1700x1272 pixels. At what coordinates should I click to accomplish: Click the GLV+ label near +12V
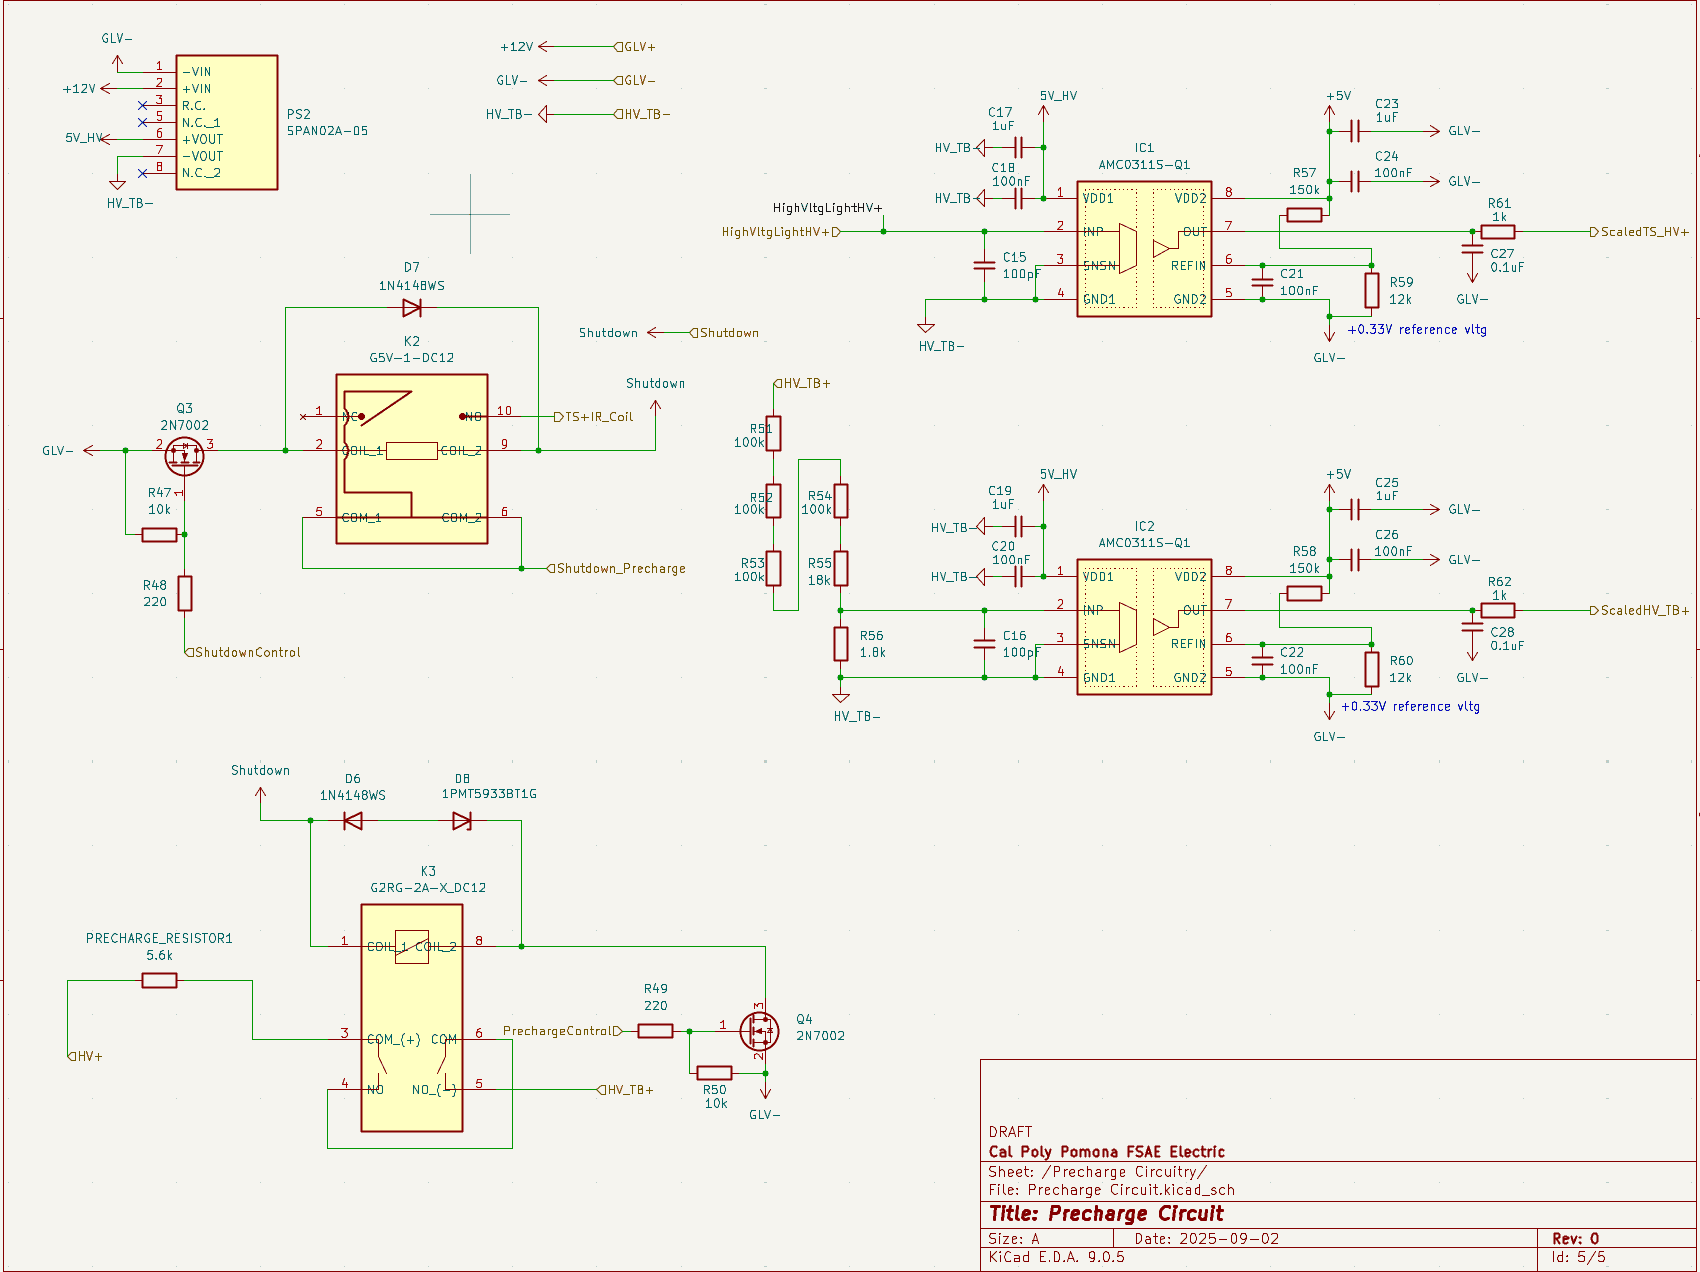639,45
